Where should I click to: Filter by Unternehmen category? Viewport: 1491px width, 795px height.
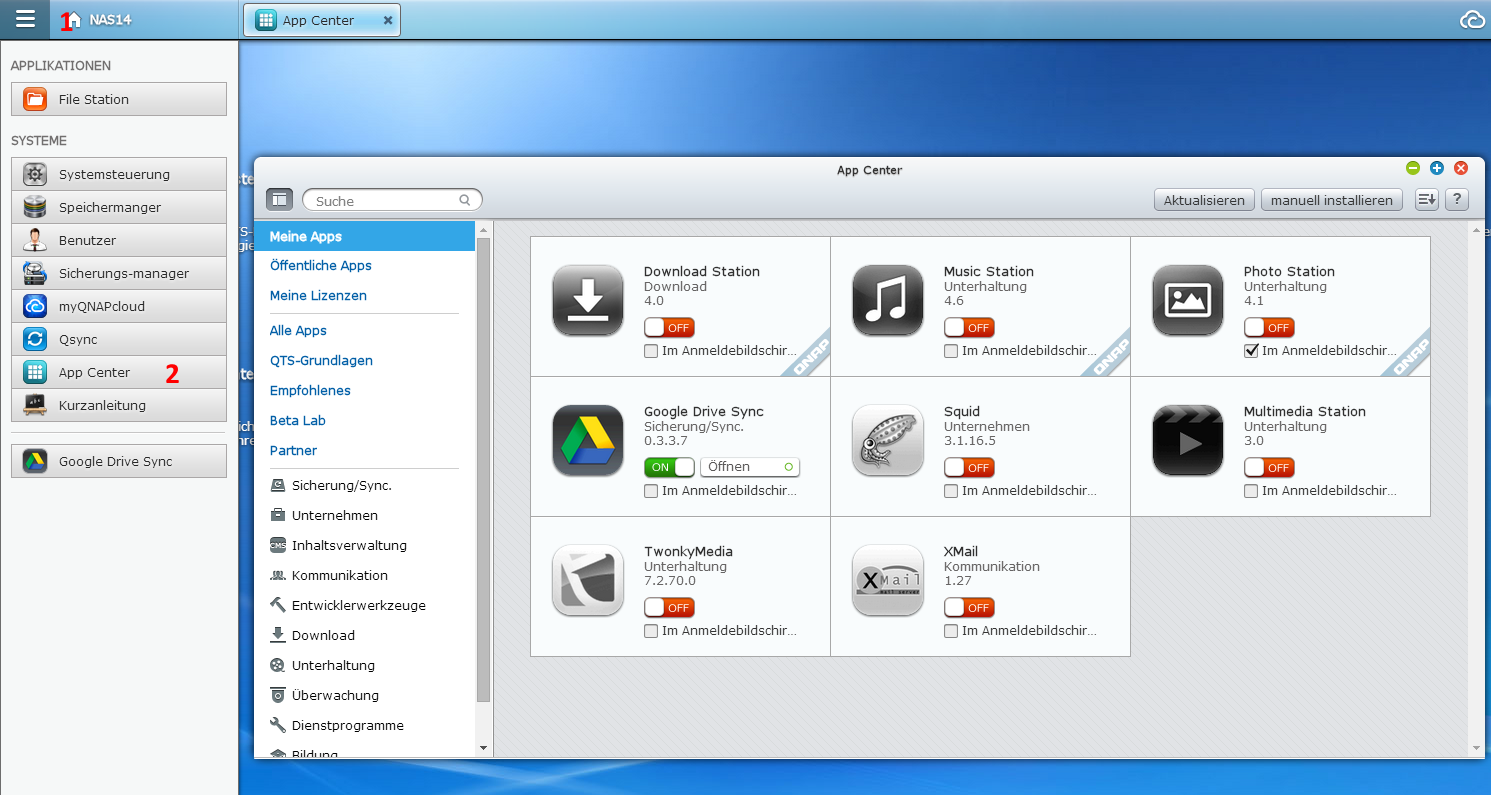click(324, 516)
